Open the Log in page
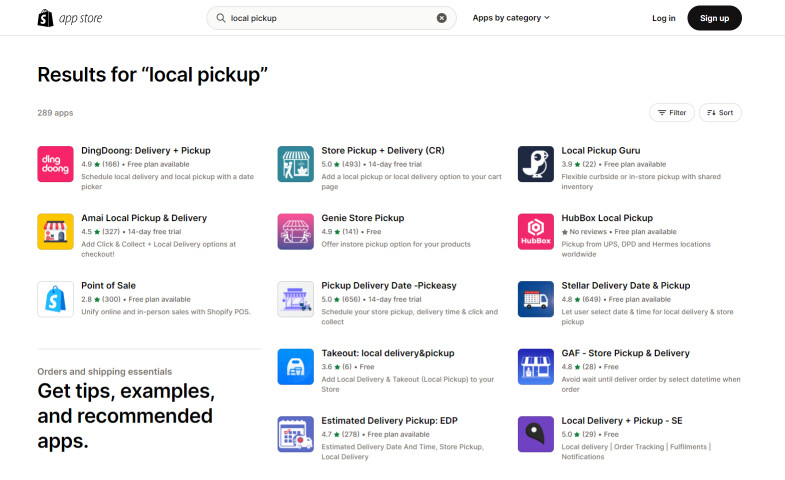 pos(663,18)
